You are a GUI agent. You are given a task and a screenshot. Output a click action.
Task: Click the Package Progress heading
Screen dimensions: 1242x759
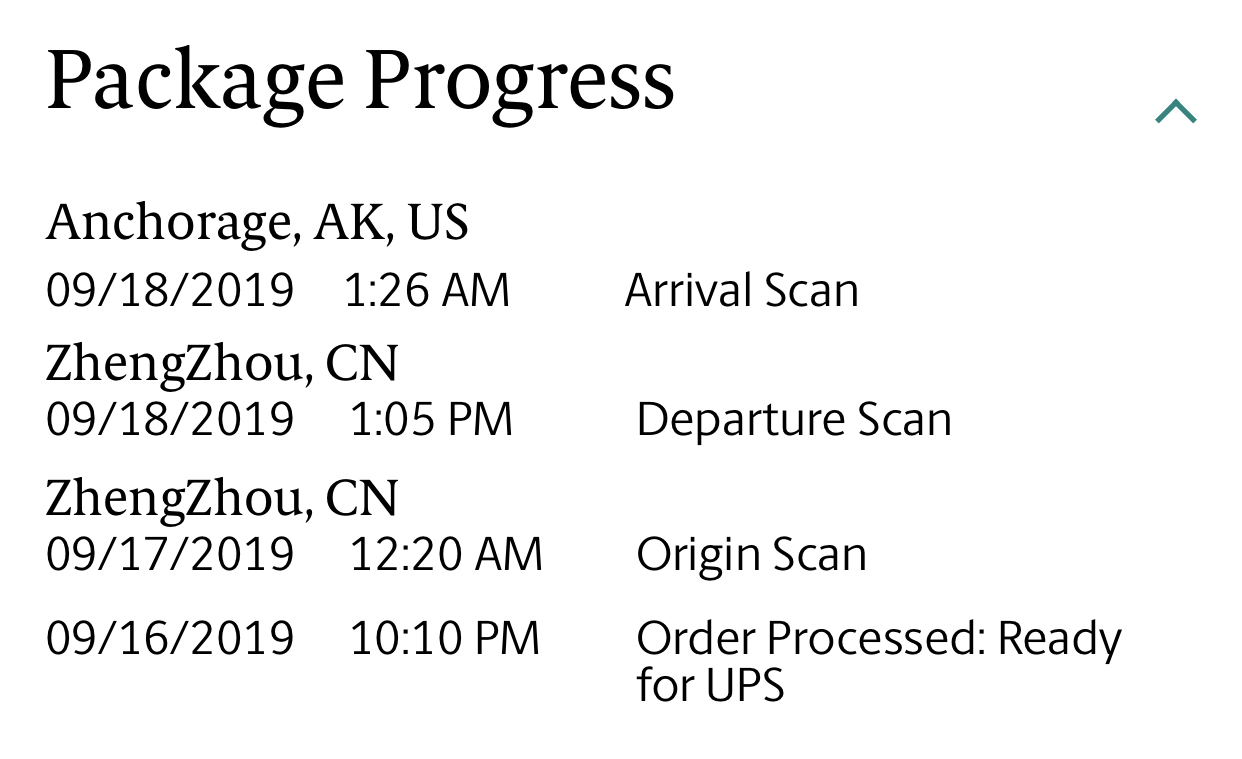[361, 82]
